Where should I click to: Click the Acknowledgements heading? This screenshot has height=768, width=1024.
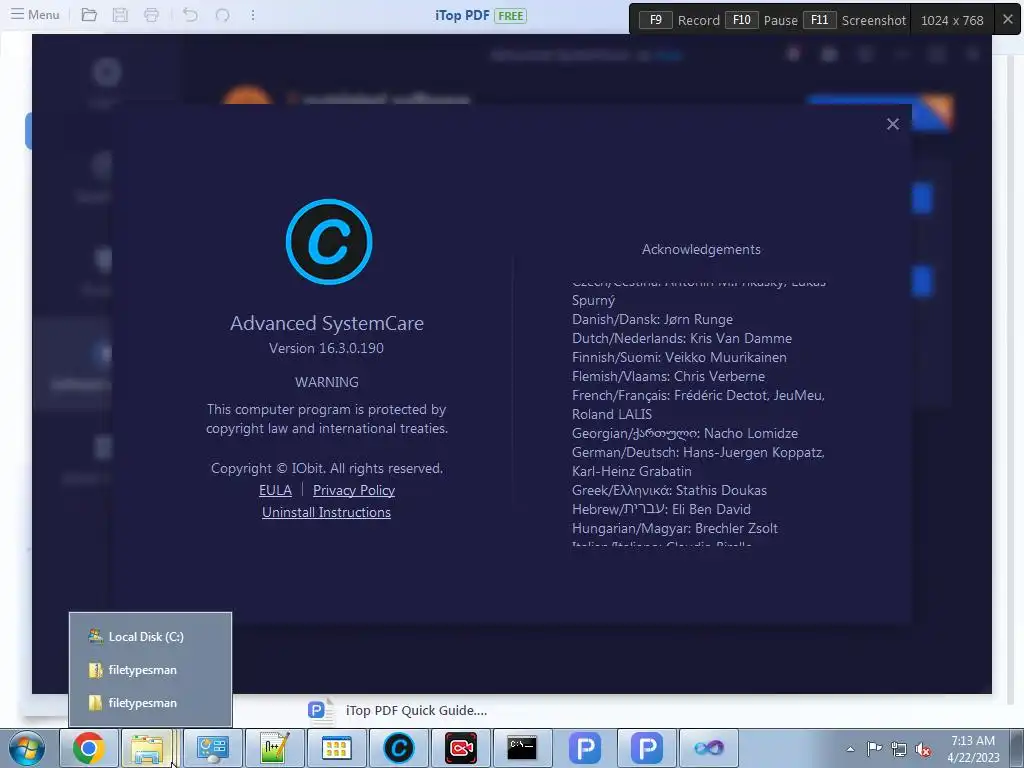pos(701,249)
